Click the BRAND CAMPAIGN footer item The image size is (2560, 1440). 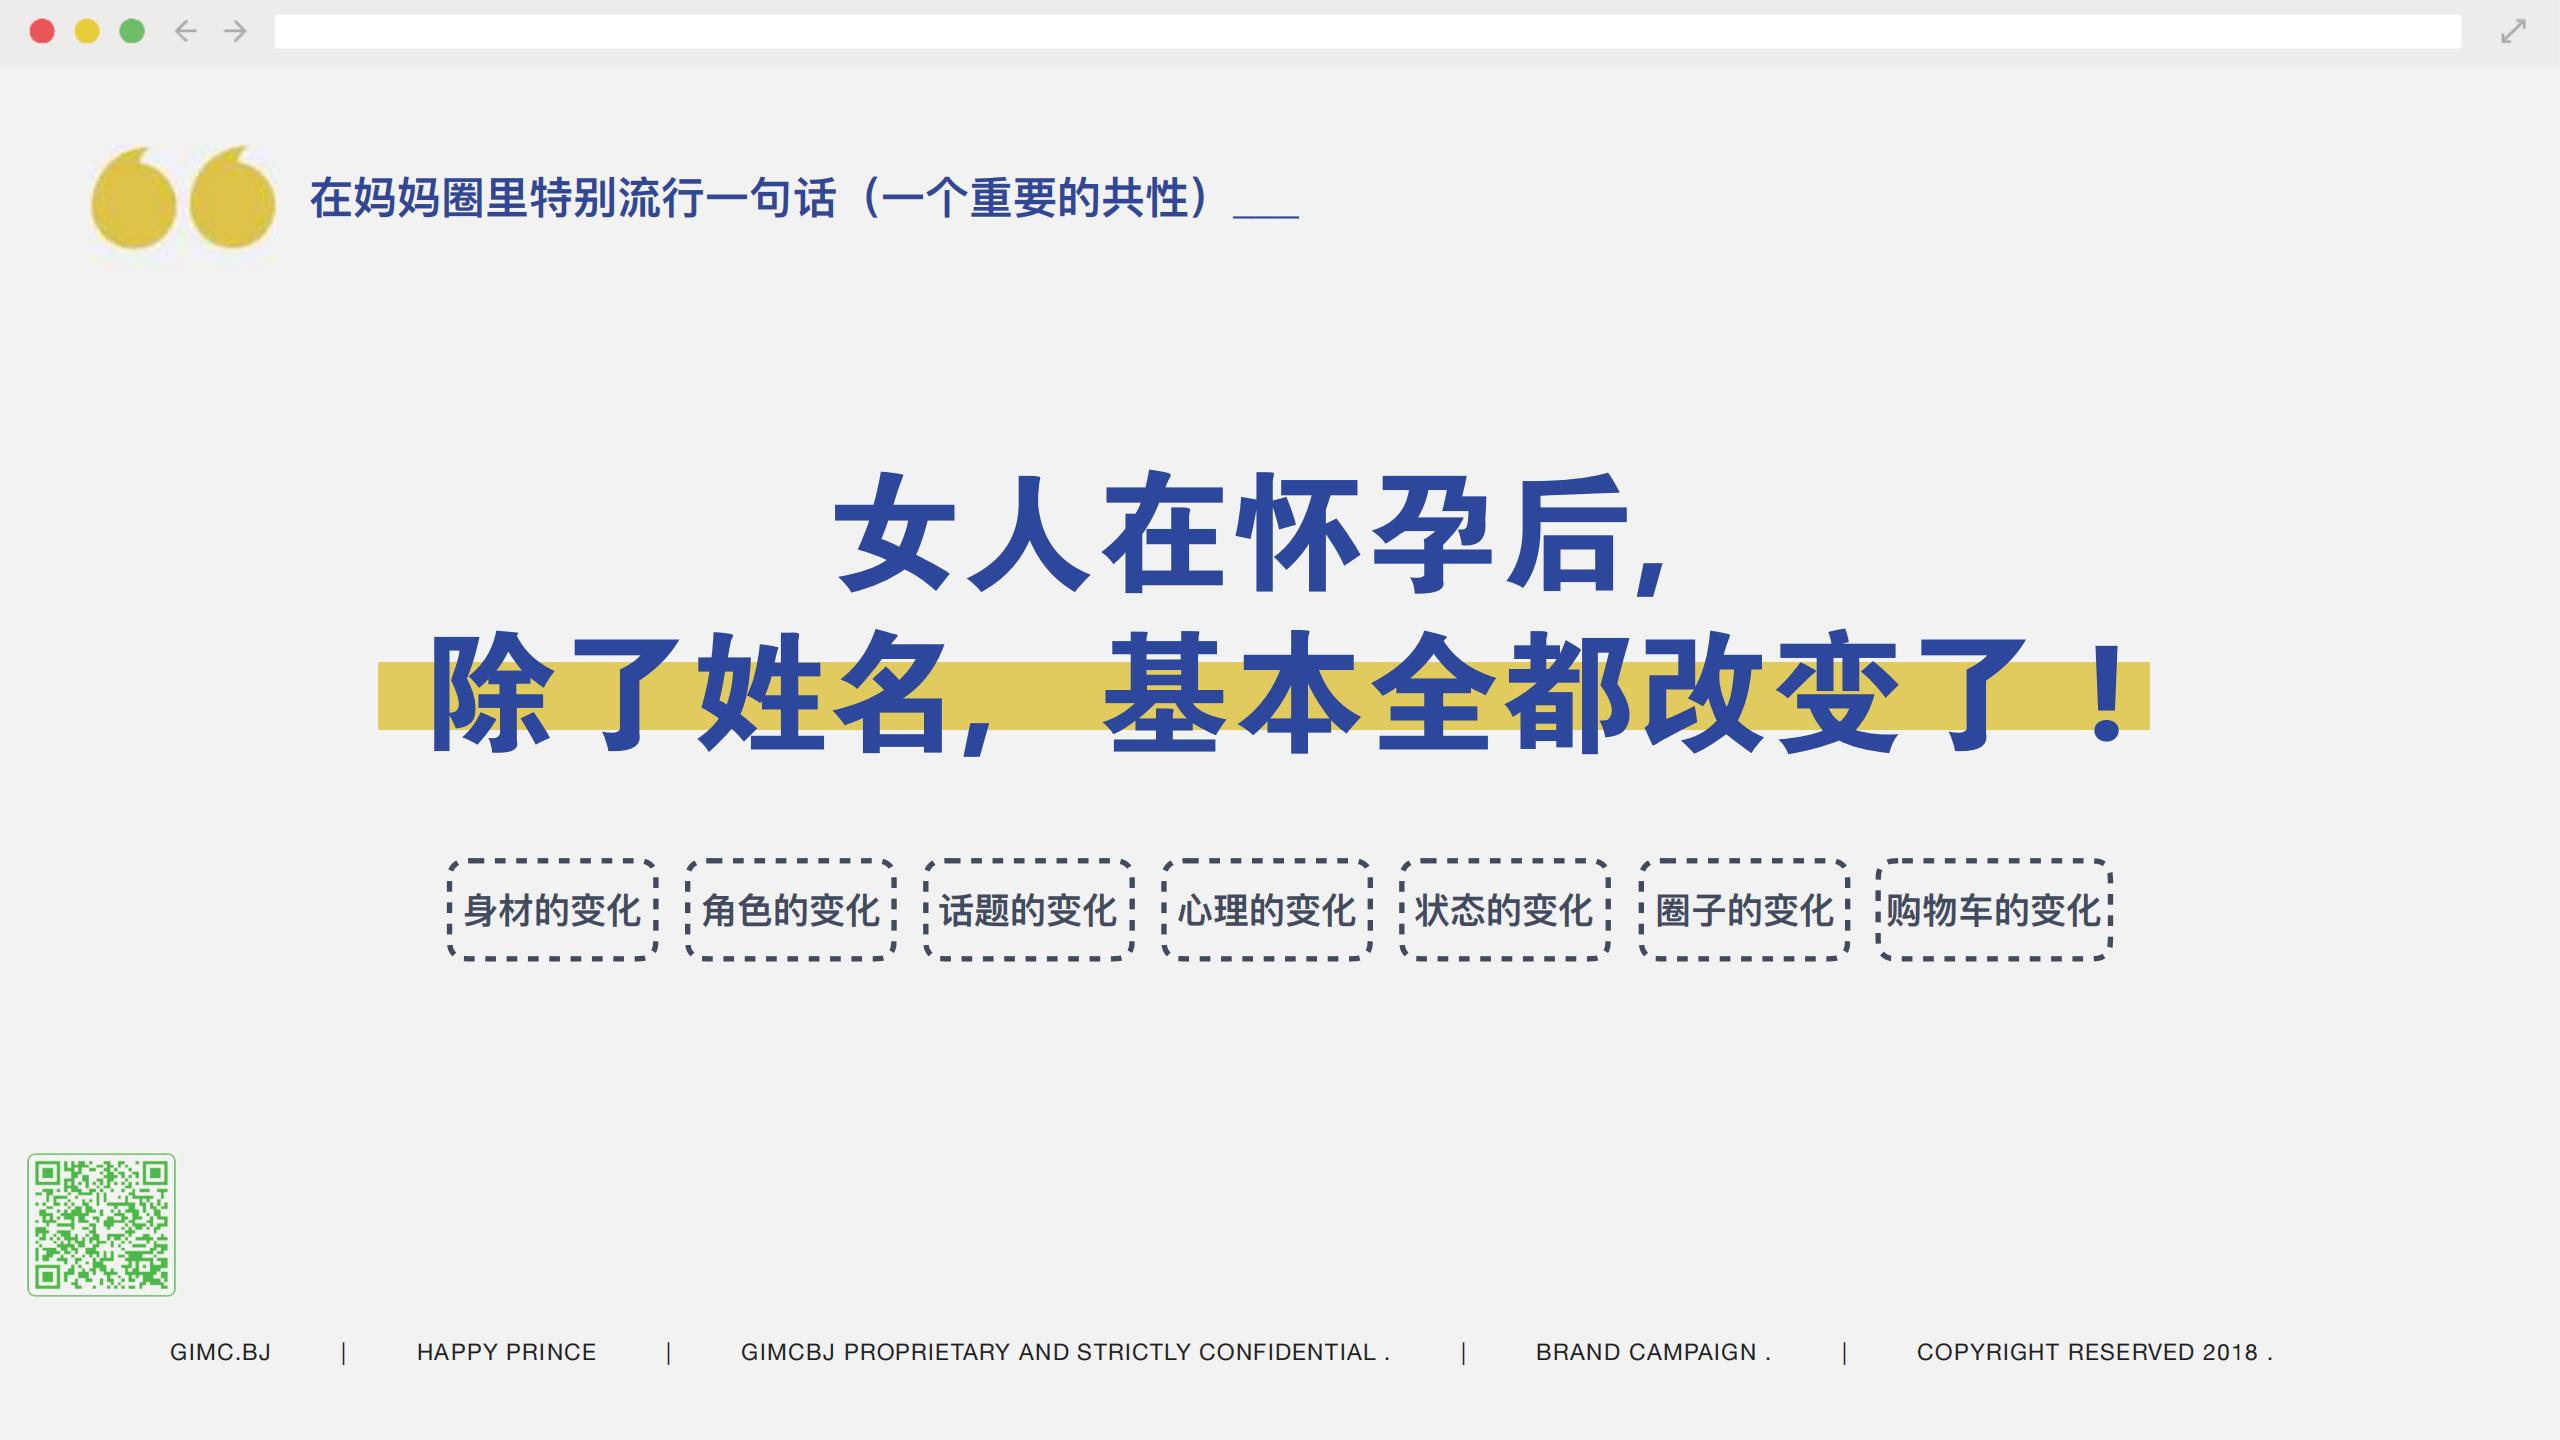coord(1652,1352)
